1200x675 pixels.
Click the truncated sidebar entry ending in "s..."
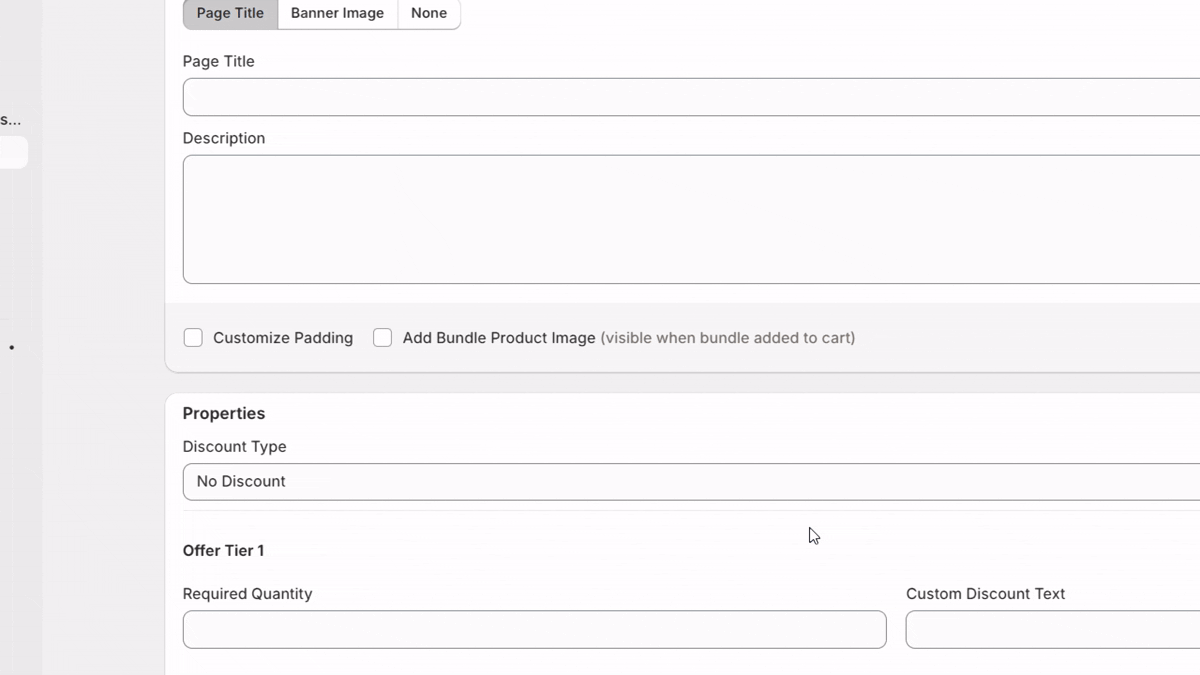pyautogui.click(x=10, y=120)
